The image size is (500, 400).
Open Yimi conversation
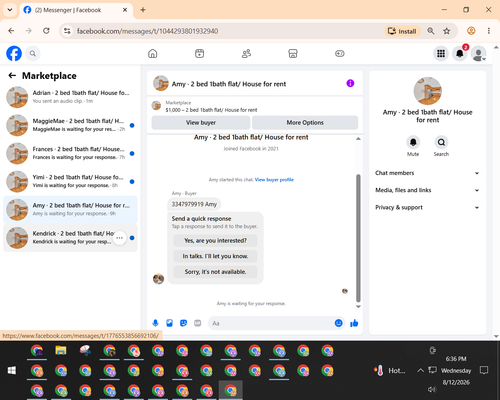(70, 181)
